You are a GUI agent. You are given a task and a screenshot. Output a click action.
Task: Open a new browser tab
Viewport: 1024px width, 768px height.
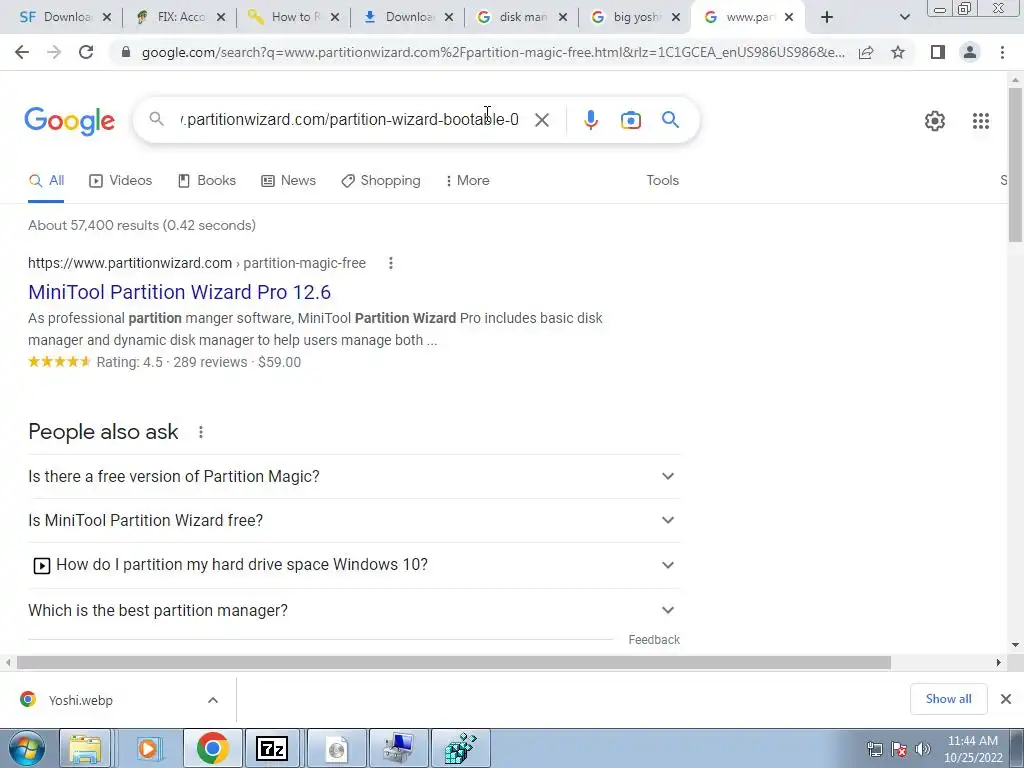coord(827,17)
